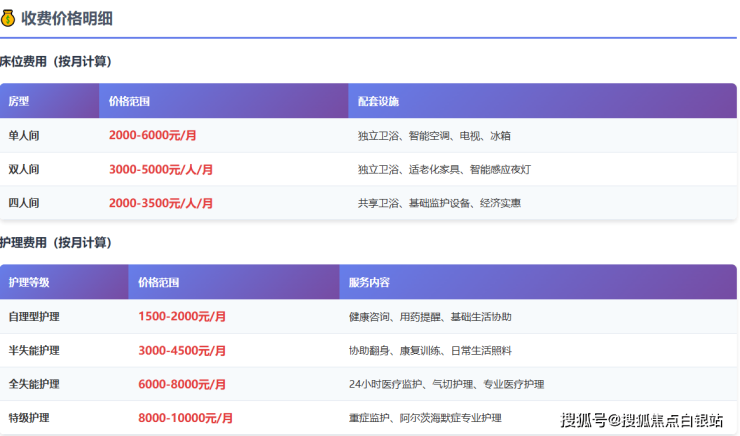Click the 配套设施 column header
This screenshot has height=436, width=740.
point(378,101)
